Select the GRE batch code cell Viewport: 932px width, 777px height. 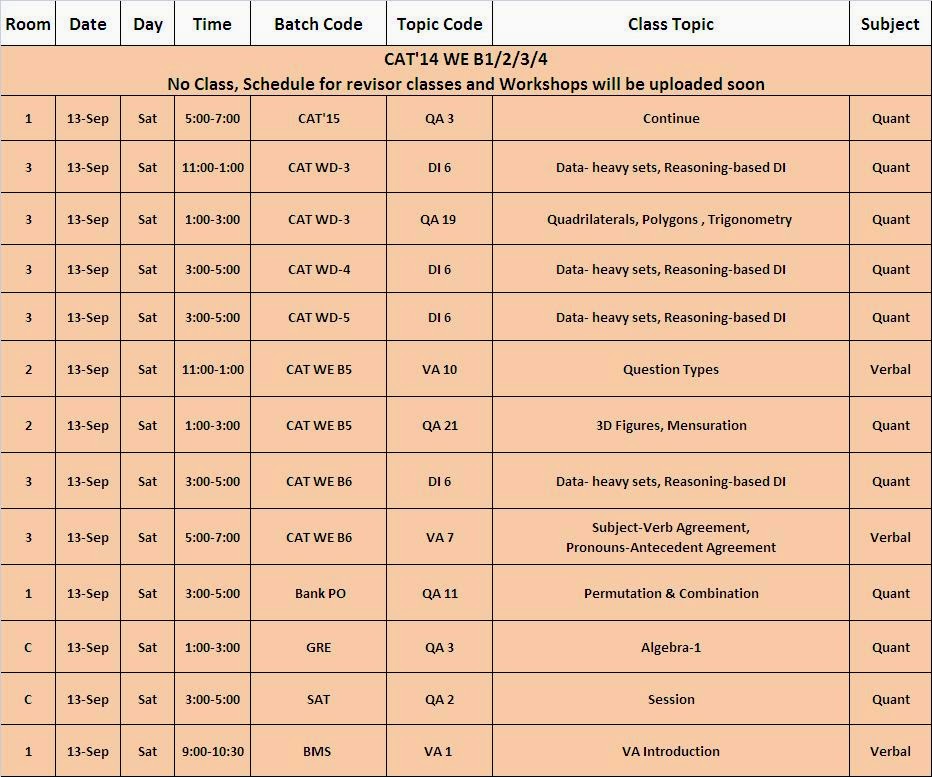[x=319, y=647]
